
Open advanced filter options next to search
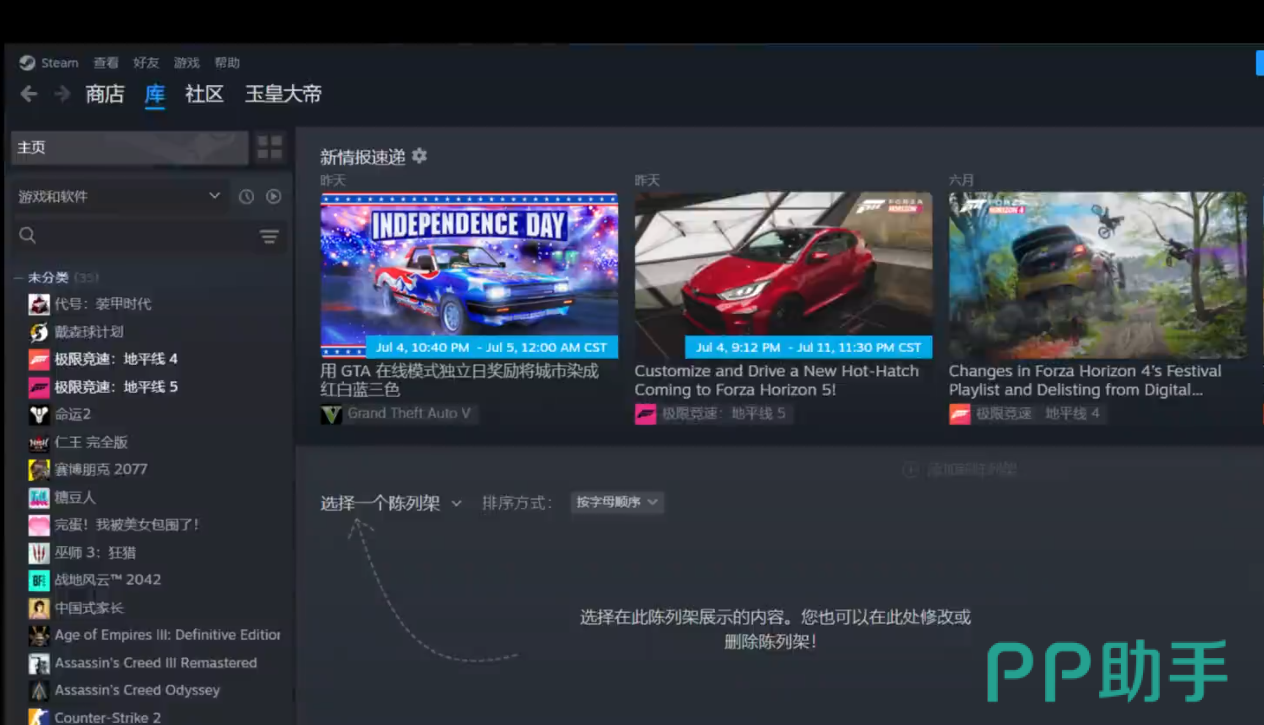click(269, 236)
